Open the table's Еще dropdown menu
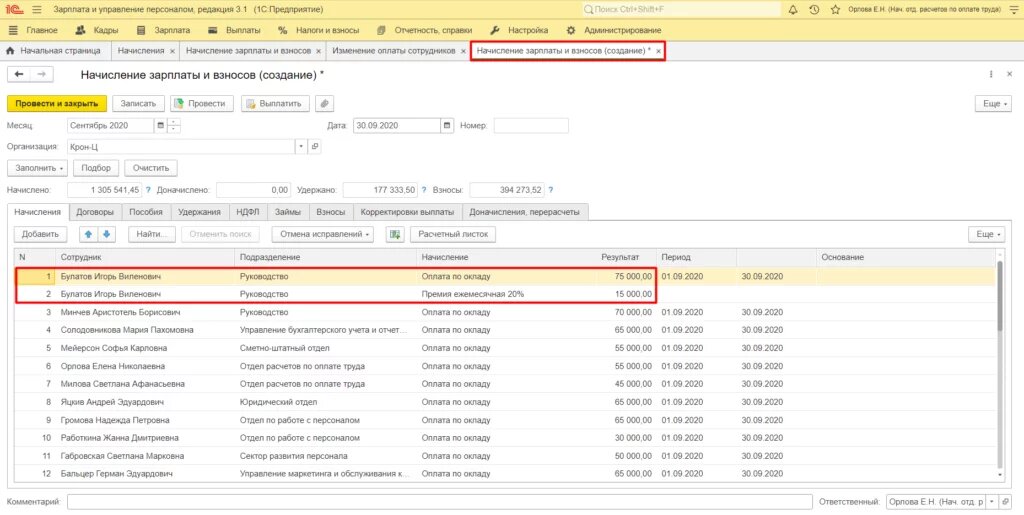Image resolution: width=1024 pixels, height=515 pixels. (986, 234)
